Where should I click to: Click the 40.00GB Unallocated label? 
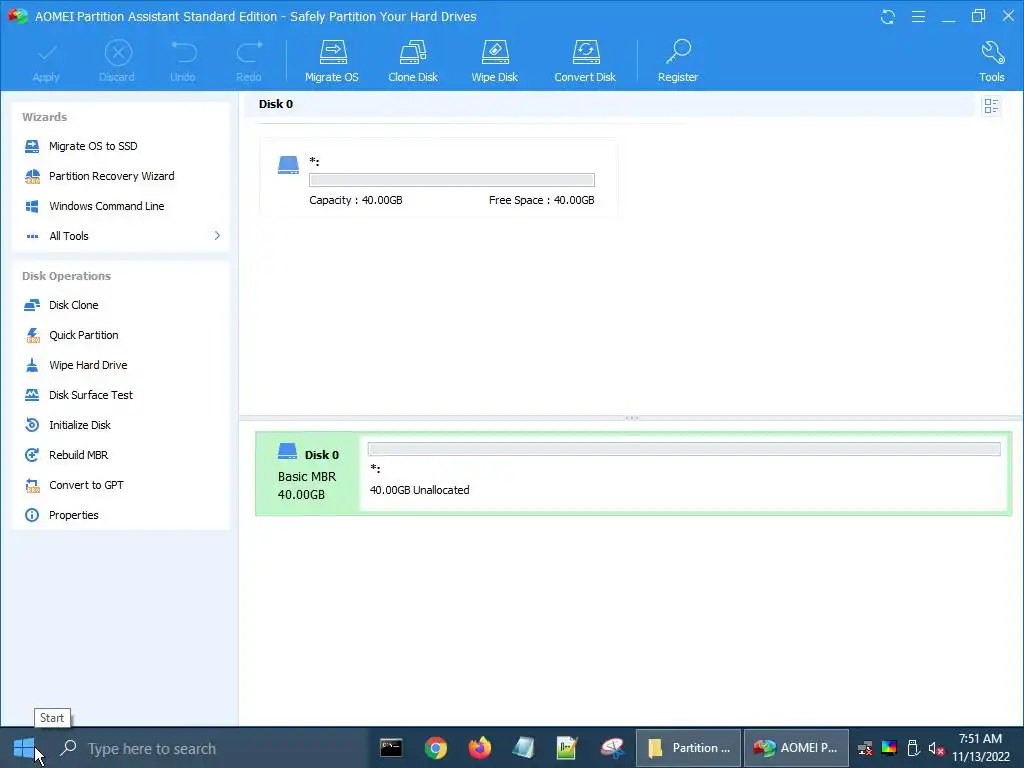pyautogui.click(x=419, y=490)
